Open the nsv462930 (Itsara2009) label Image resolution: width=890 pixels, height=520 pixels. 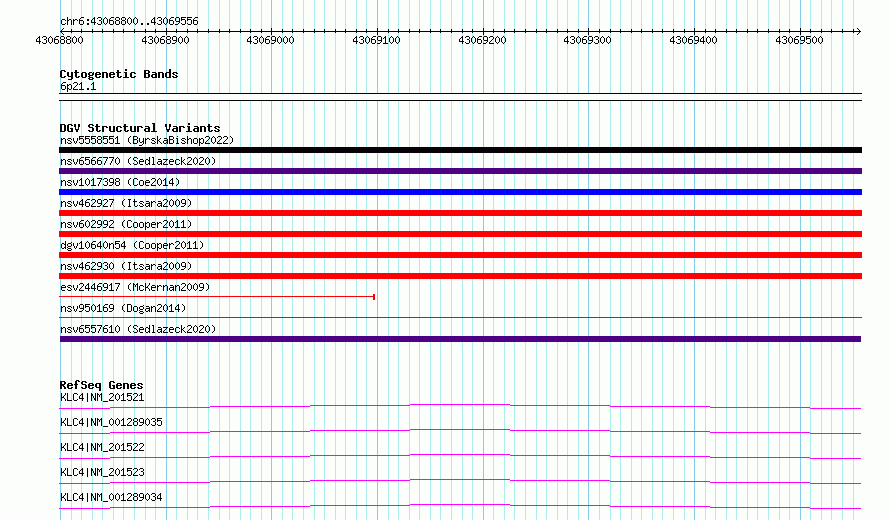click(126, 266)
